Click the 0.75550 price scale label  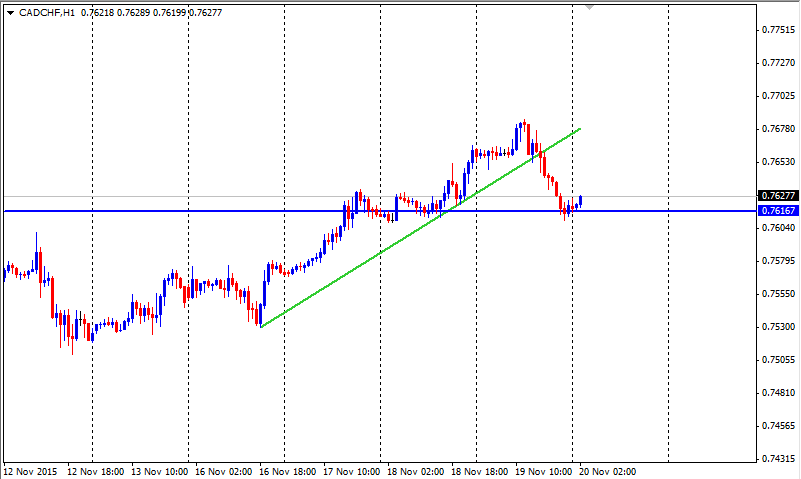[779, 294]
